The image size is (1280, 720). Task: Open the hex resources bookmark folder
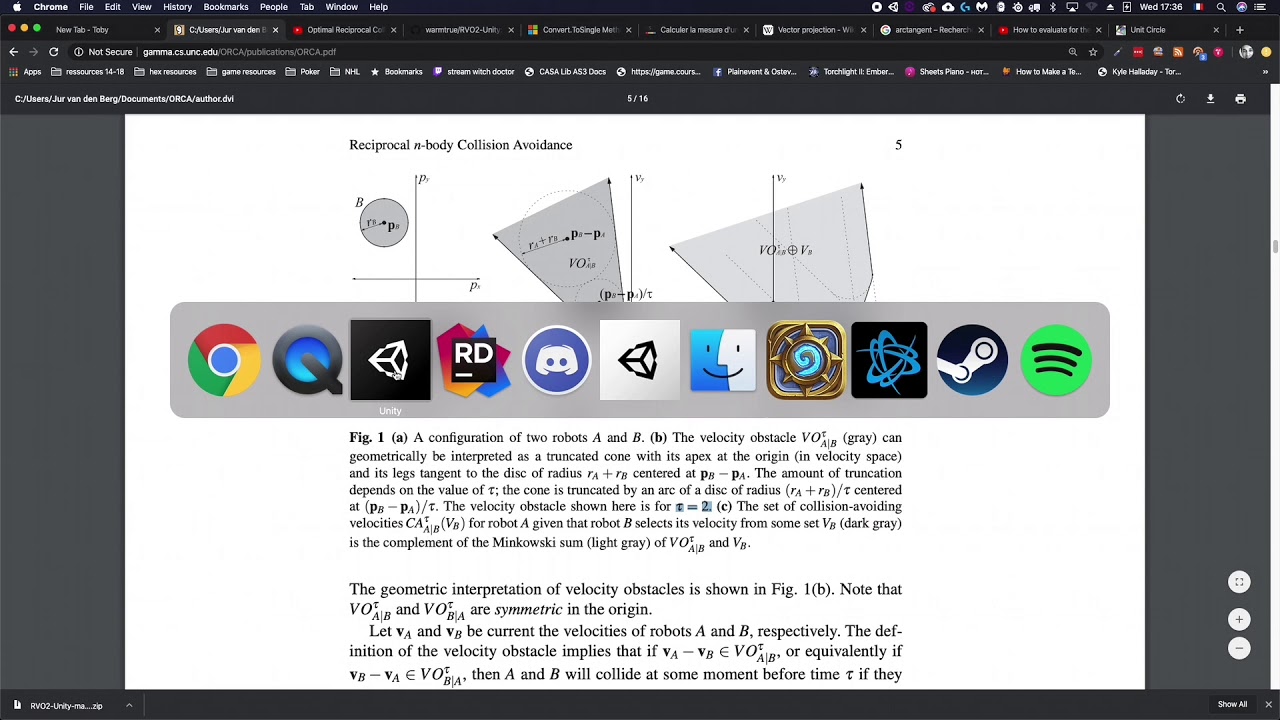[x=165, y=72]
